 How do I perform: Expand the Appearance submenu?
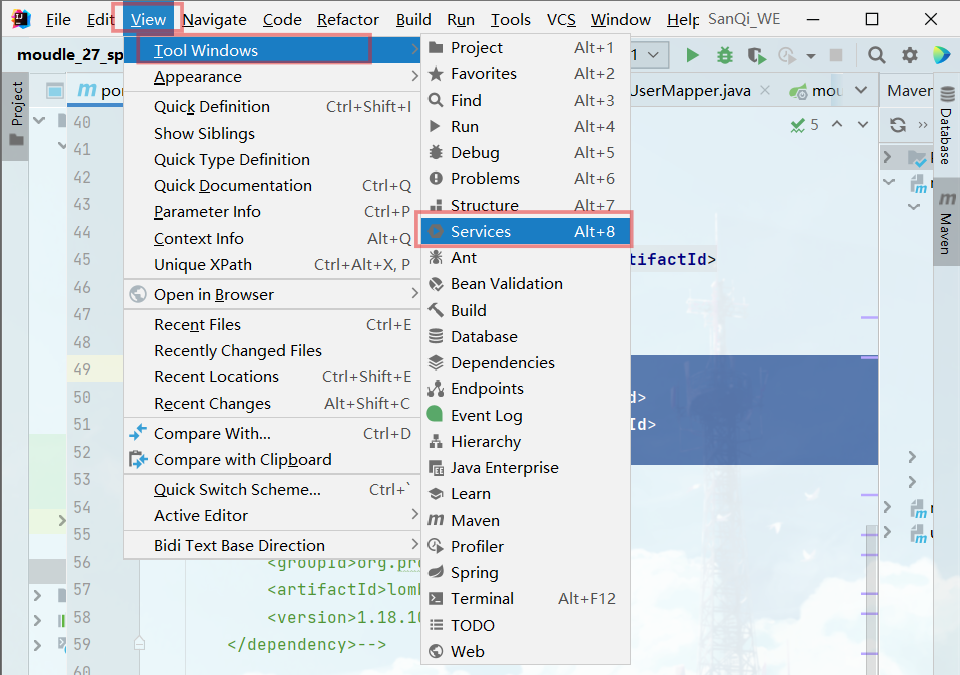[272, 77]
